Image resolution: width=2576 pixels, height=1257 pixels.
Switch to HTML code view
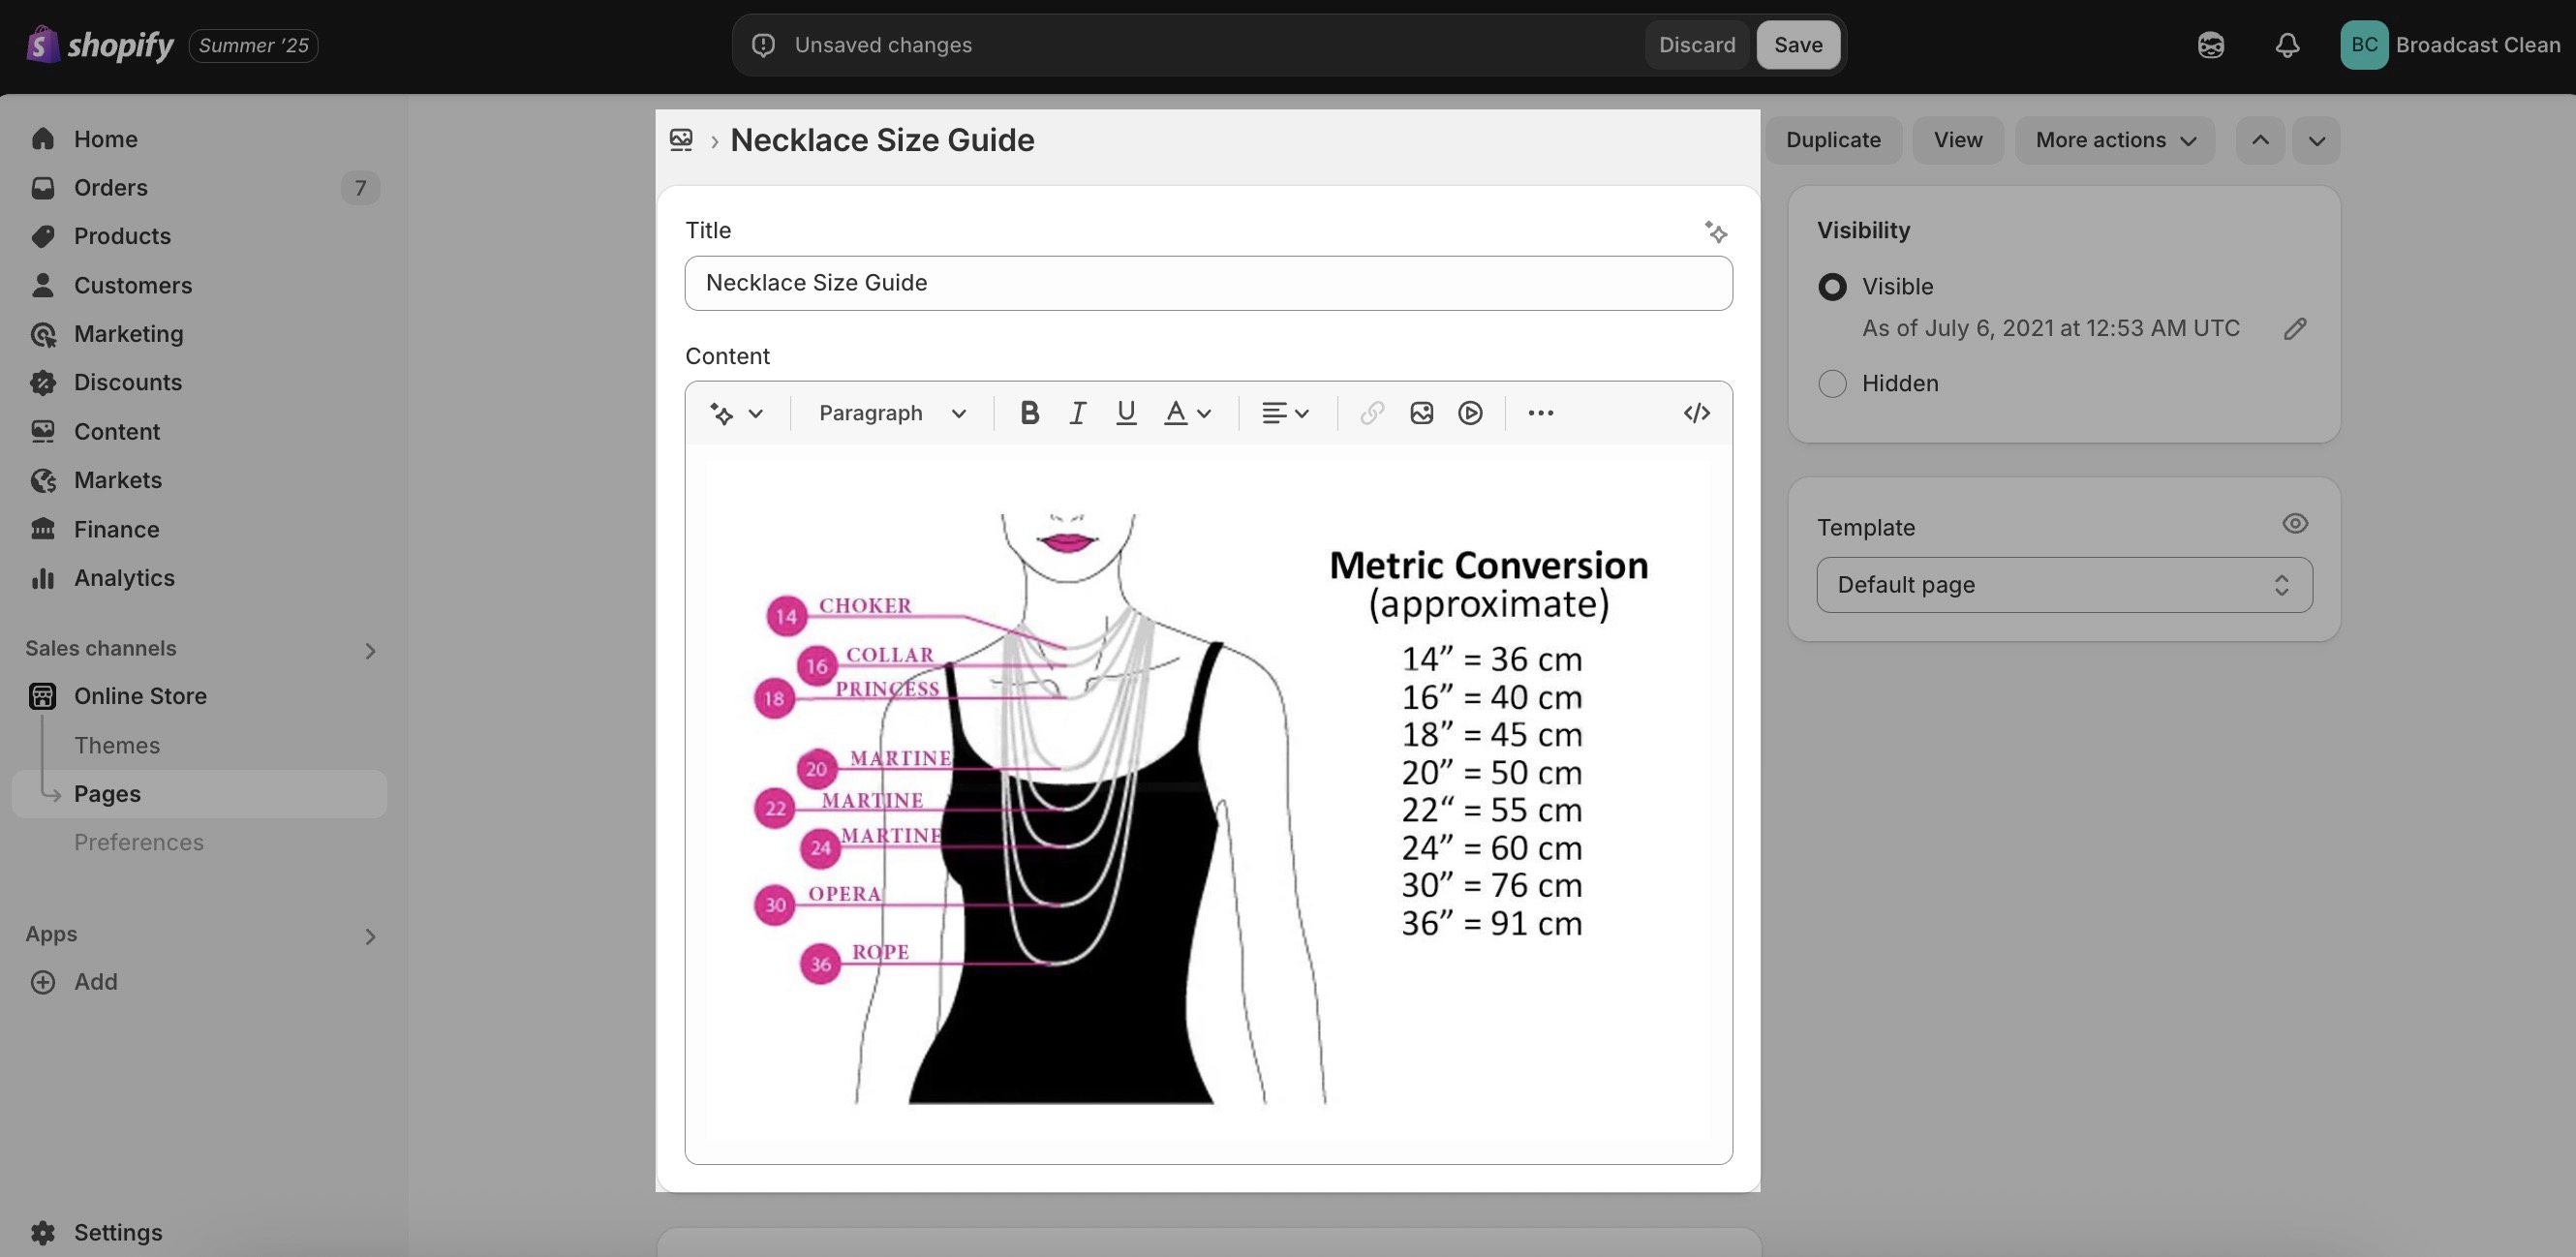(1696, 413)
